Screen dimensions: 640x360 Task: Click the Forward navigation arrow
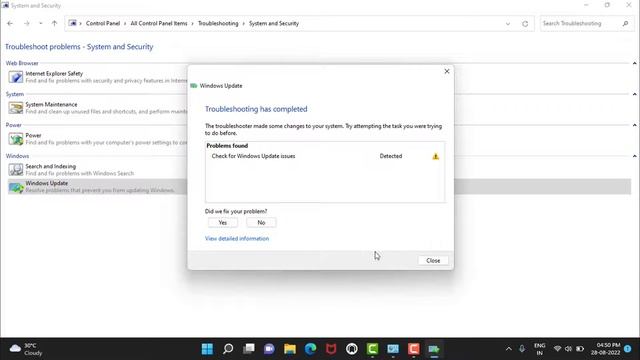pyautogui.click(x=27, y=24)
